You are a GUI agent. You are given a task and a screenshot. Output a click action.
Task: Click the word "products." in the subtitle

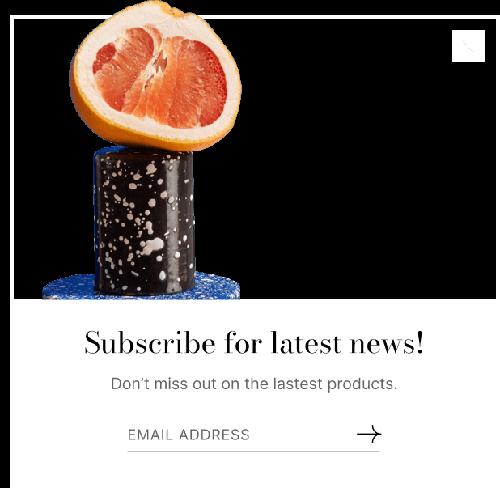(x=362, y=385)
